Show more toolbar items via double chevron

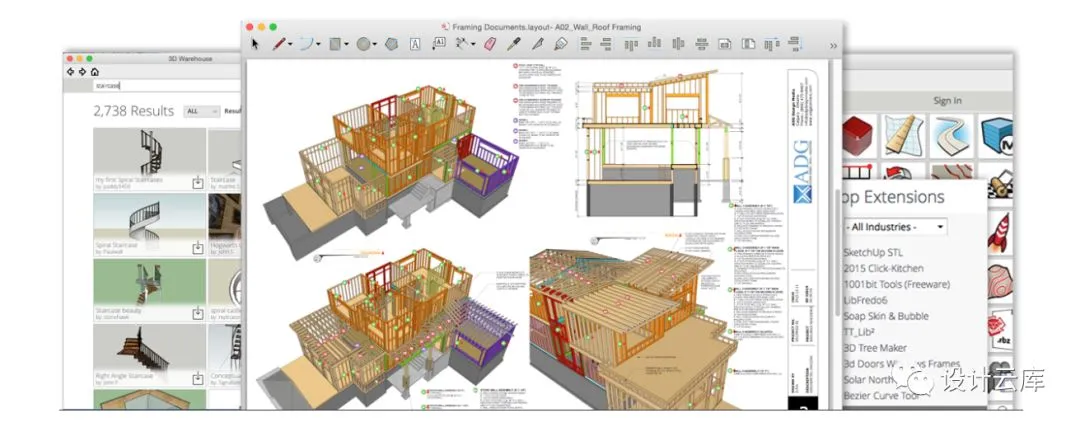pyautogui.click(x=833, y=45)
